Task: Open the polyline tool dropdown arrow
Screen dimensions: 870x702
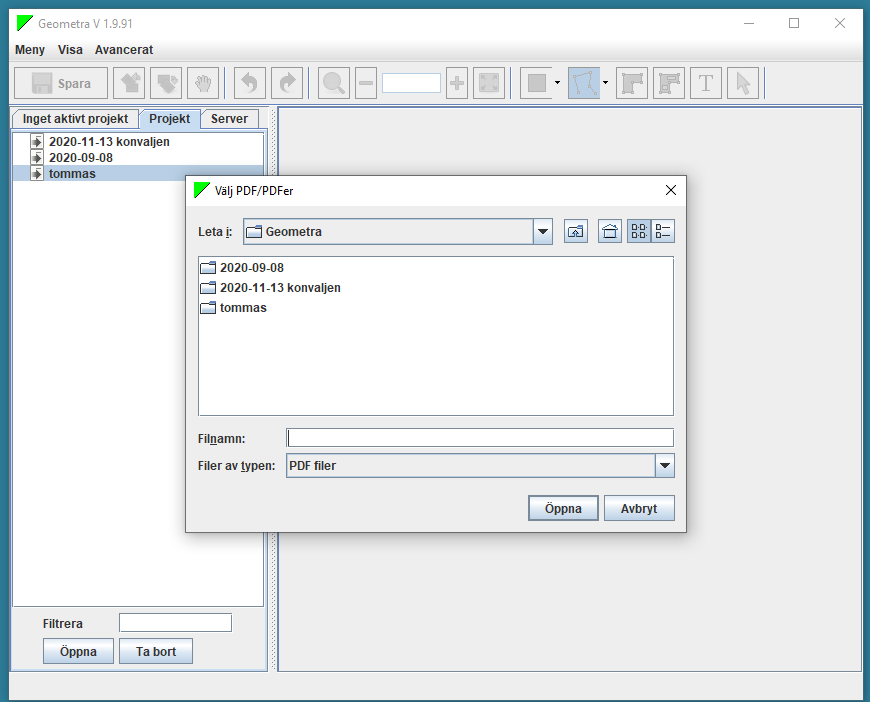Action: (605, 83)
